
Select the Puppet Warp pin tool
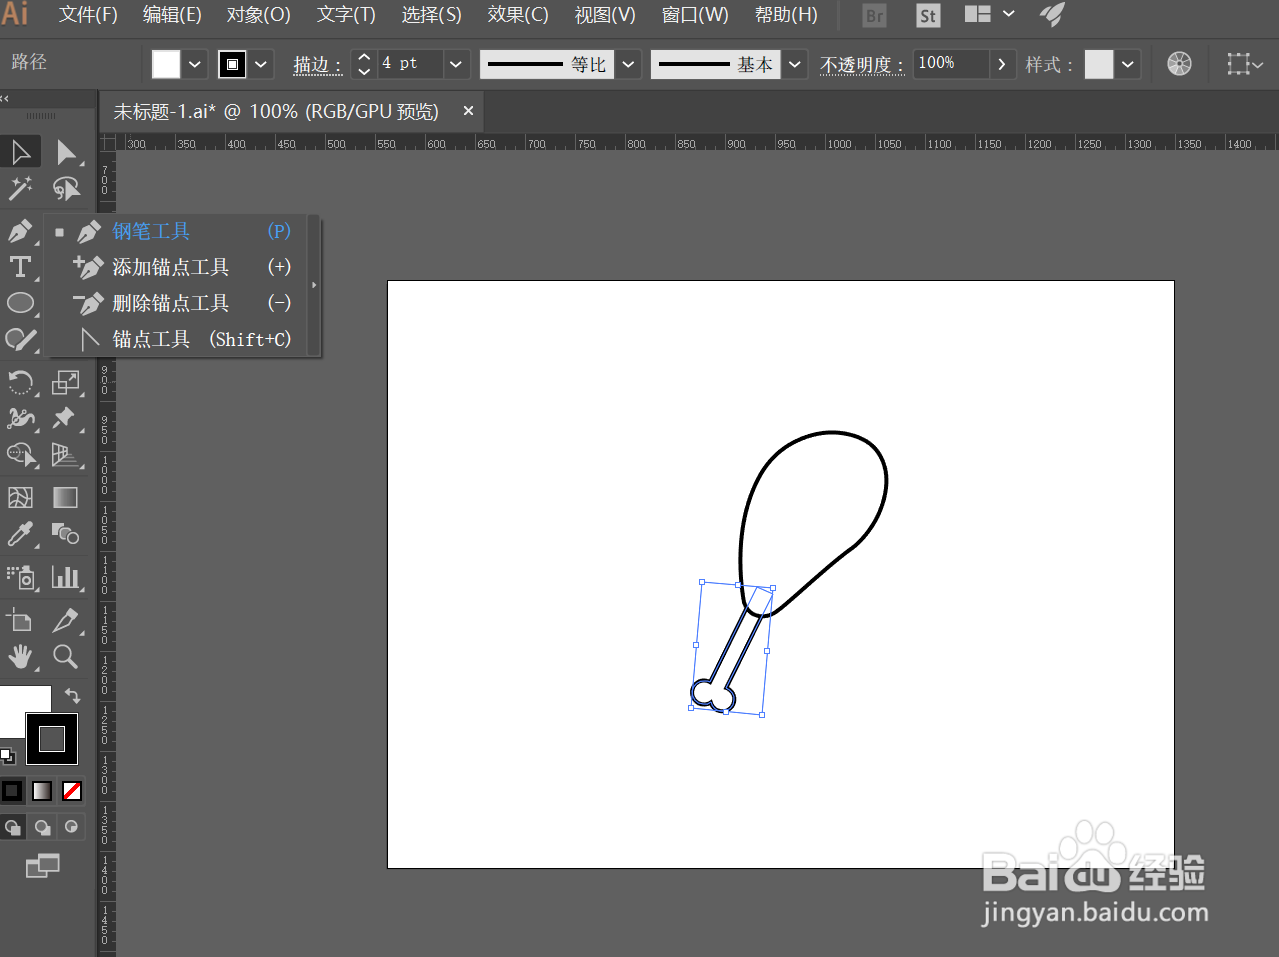[x=66, y=418]
